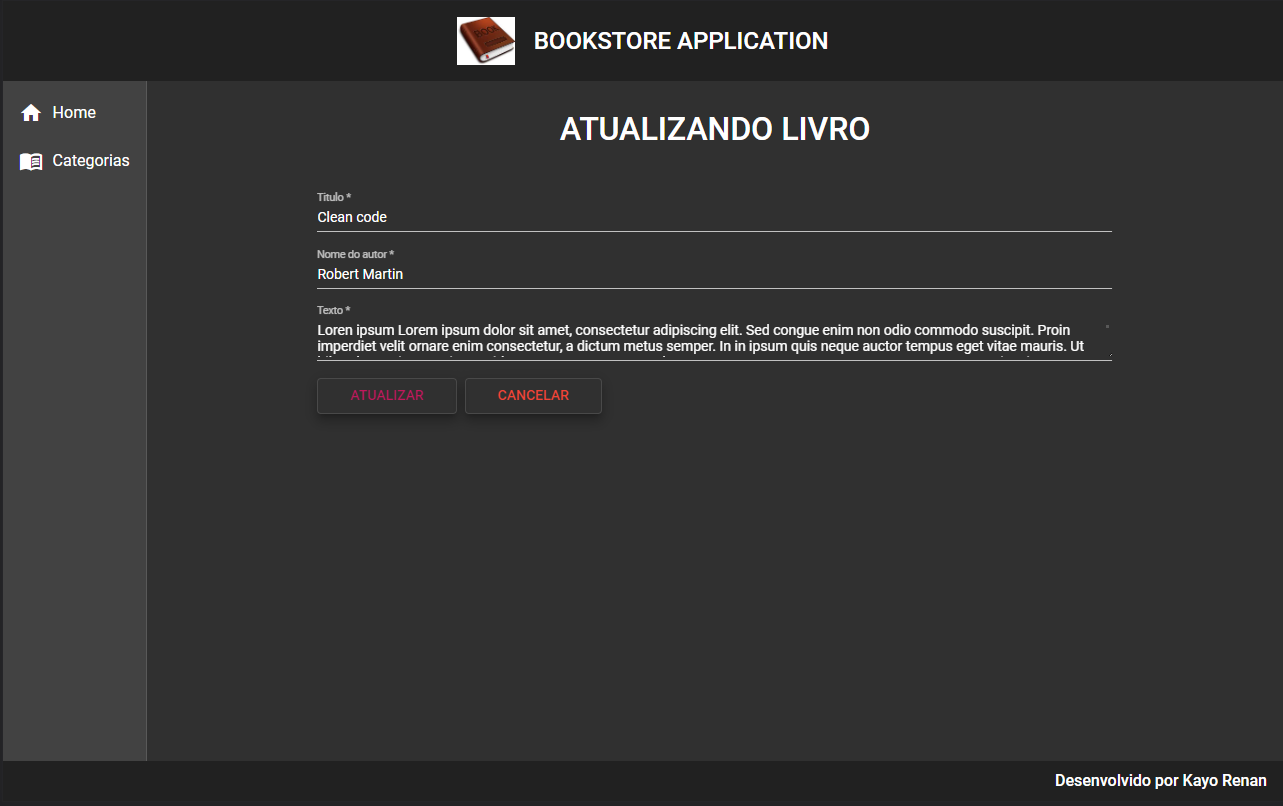Click the Robert Martin author text
This screenshot has height=806, width=1283.
point(360,274)
